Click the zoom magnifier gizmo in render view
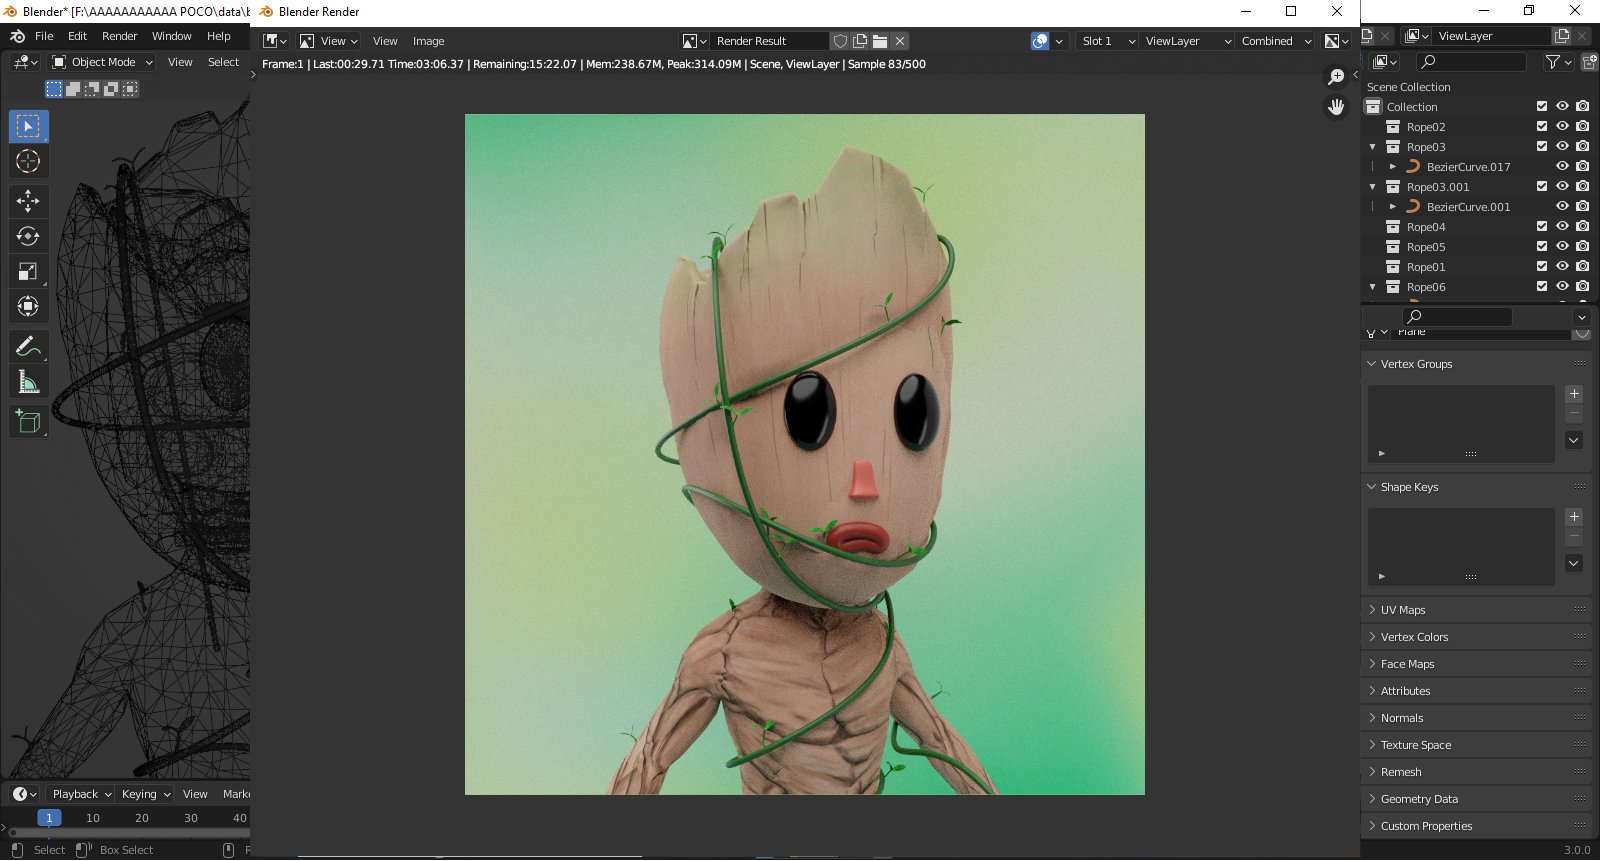1600x861 pixels. [x=1336, y=77]
